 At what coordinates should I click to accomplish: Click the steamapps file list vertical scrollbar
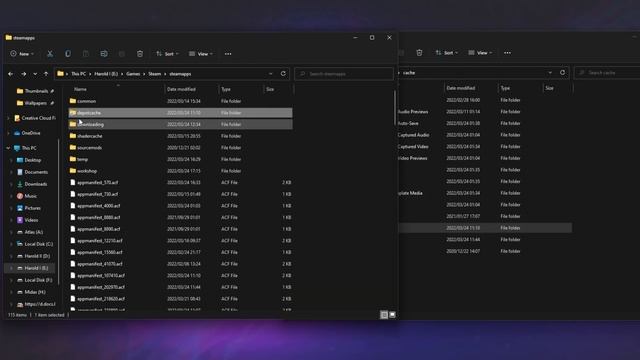395,108
